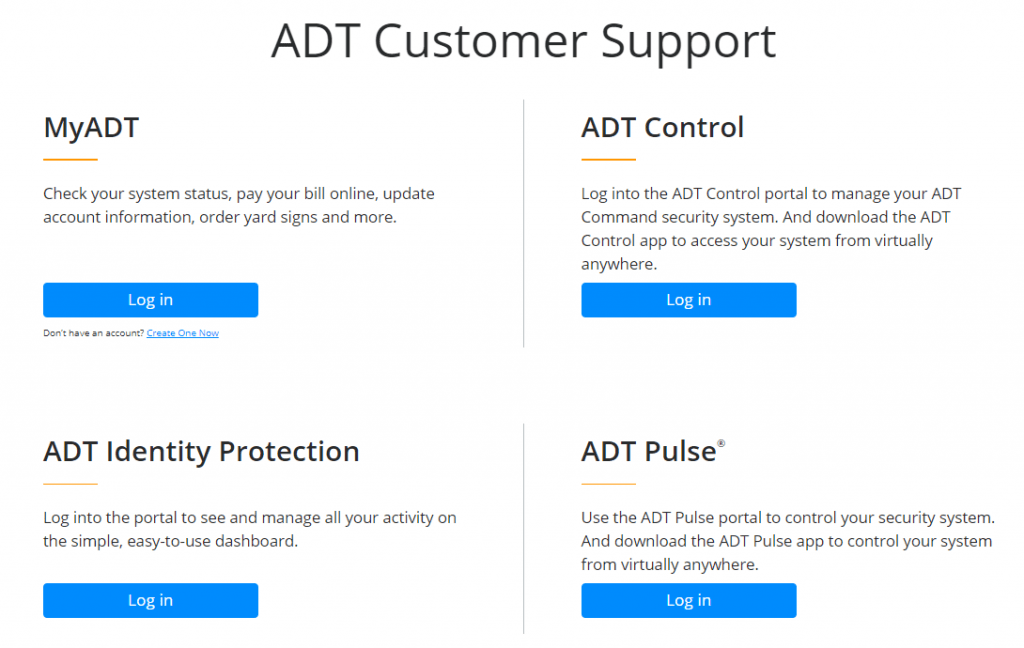1024x648 pixels.
Task: Select the MyADT heading
Action: coord(91,127)
